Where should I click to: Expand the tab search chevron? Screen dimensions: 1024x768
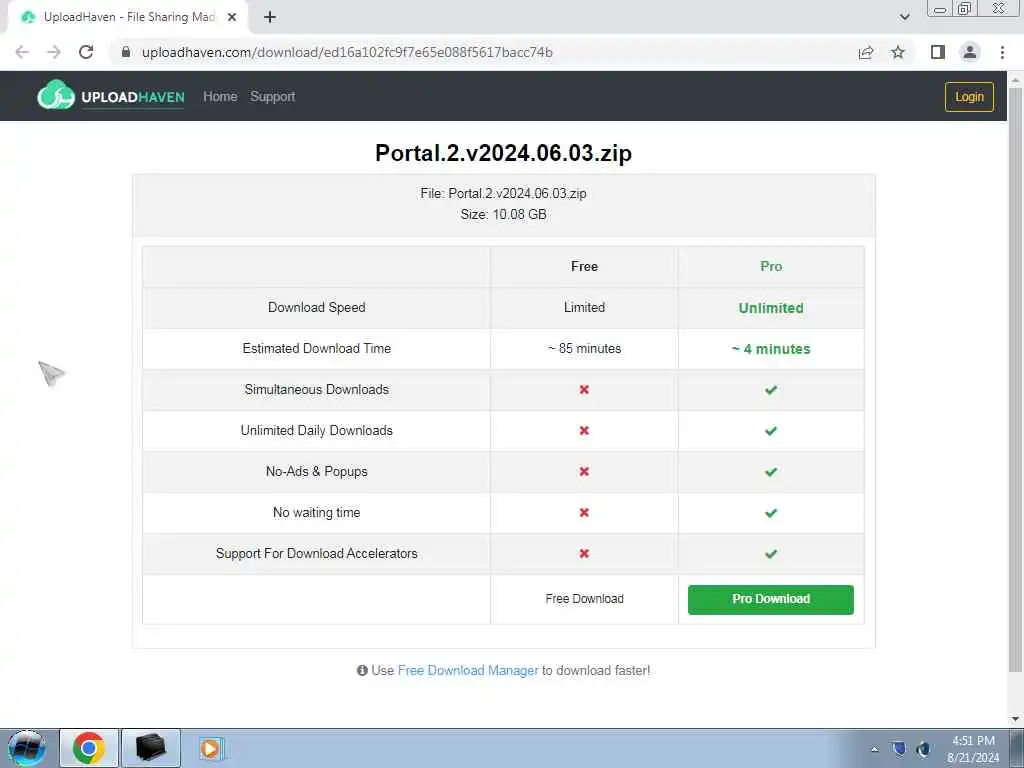tap(904, 17)
